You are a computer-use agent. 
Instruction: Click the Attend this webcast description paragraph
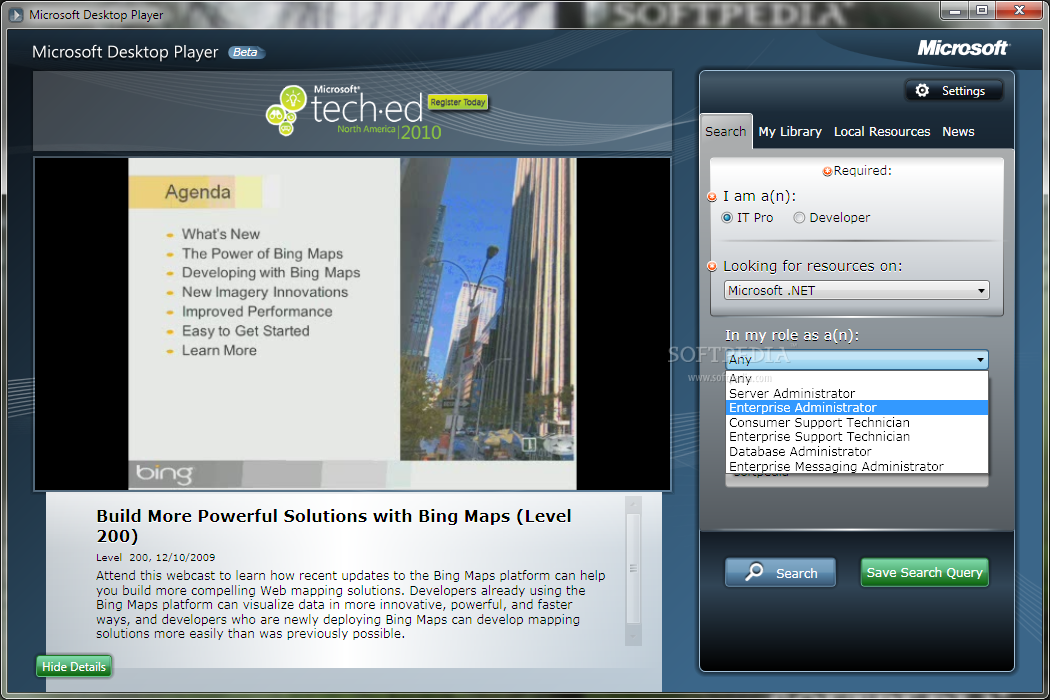[350, 604]
